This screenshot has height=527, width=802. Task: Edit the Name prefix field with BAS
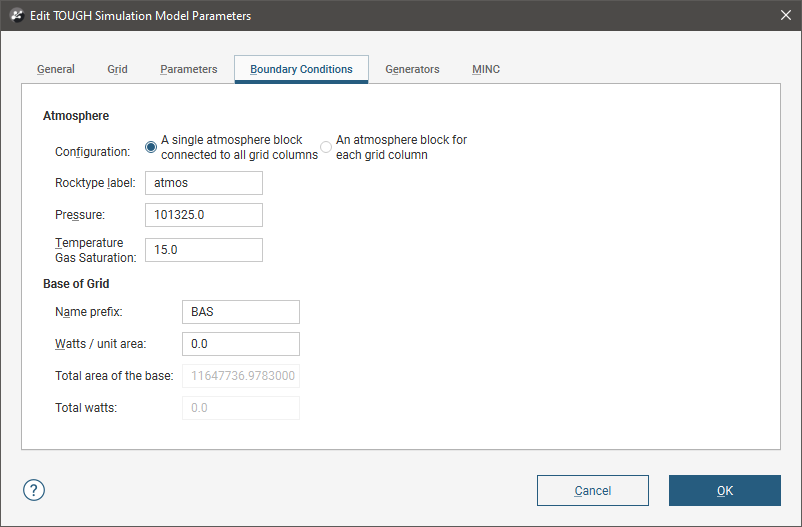click(x=240, y=312)
